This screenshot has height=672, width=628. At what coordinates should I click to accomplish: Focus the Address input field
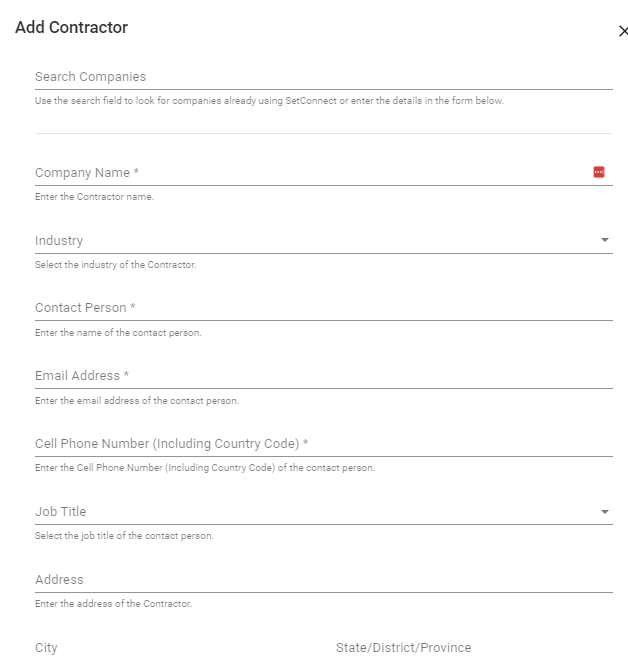click(x=324, y=580)
